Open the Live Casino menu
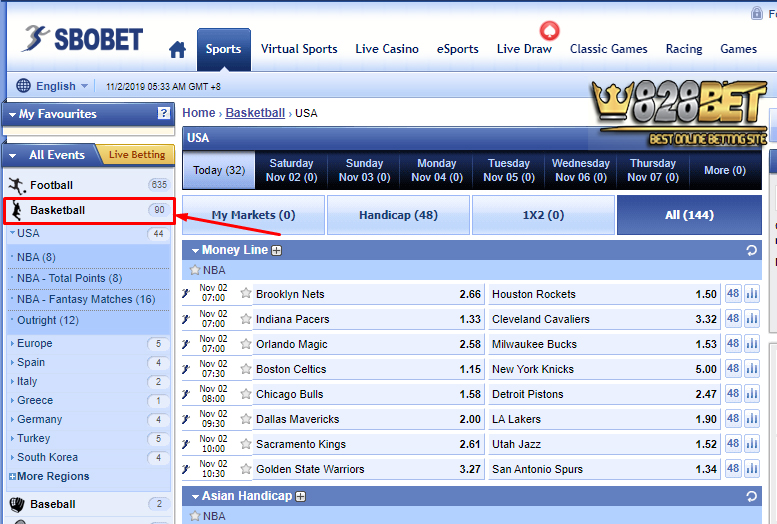The width and height of the screenshot is (777, 524). point(387,49)
